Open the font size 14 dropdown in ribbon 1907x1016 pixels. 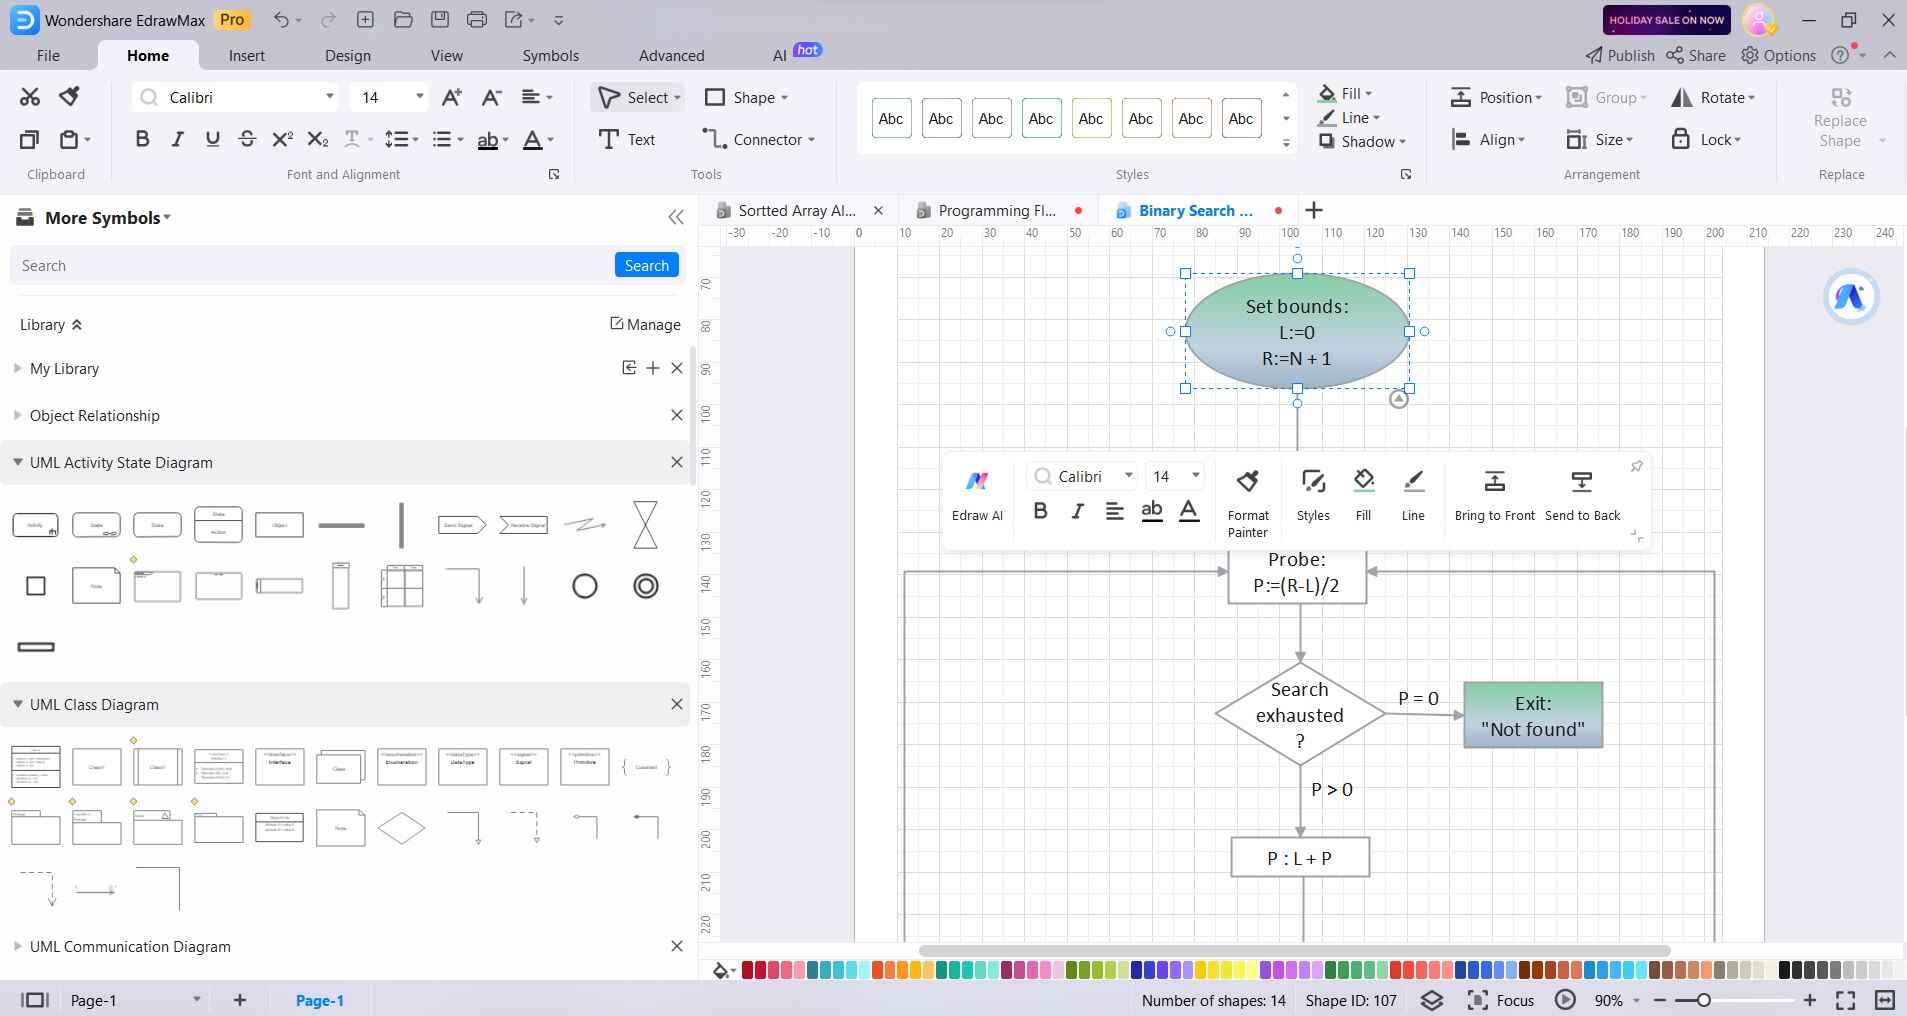[420, 97]
